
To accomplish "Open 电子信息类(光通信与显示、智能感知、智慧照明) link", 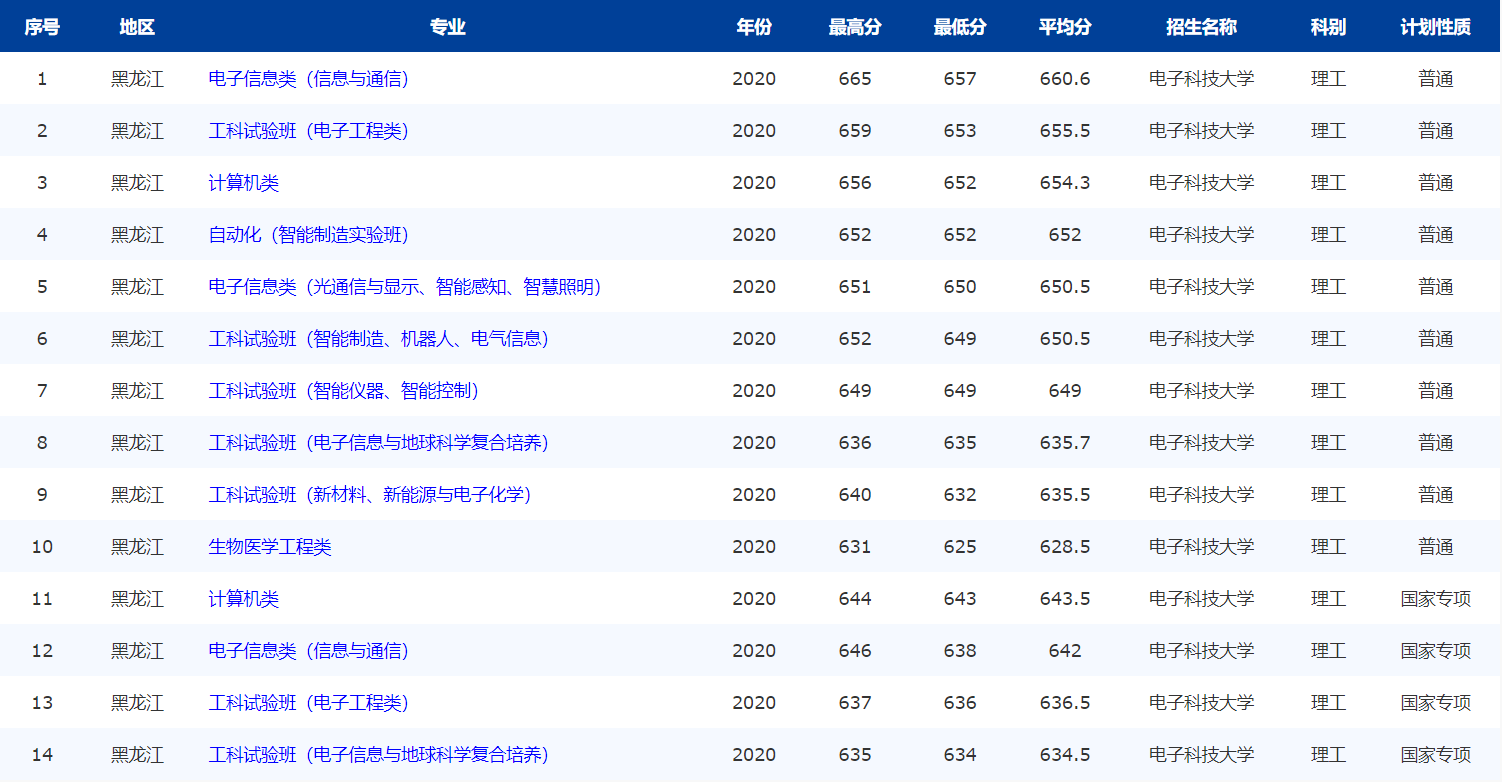I will click(405, 286).
